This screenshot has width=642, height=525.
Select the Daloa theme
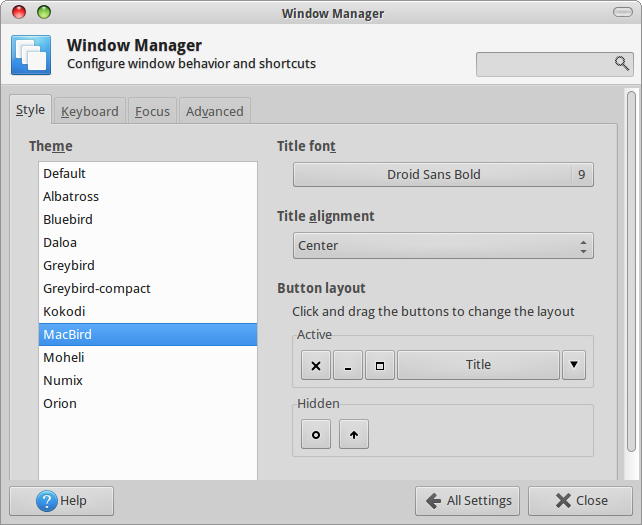coord(148,242)
